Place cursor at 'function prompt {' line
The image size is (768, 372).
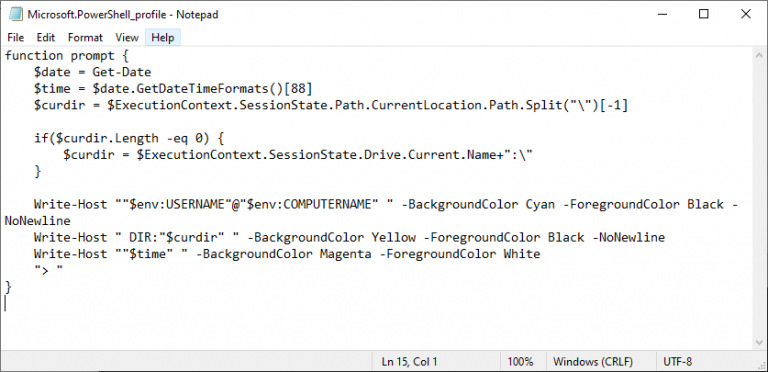[67, 55]
